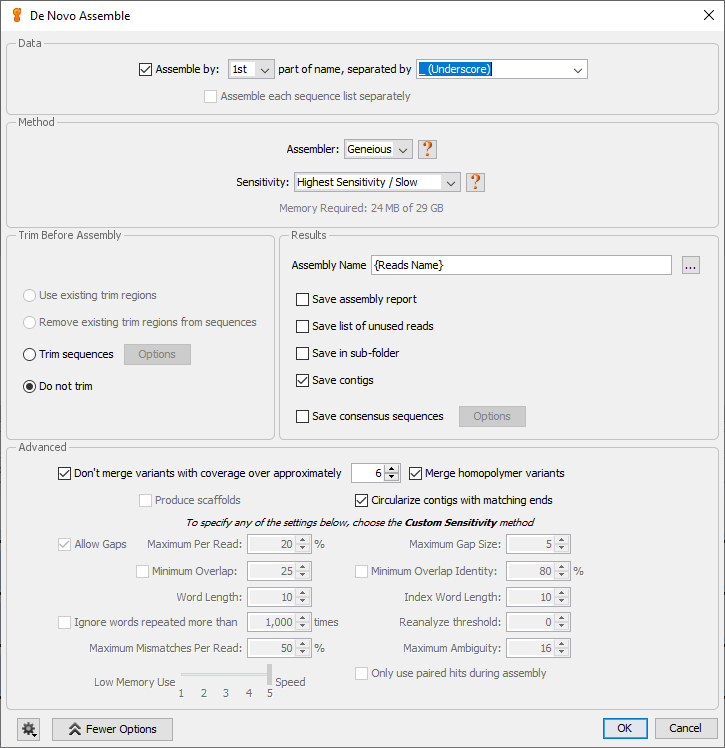Open the 1st part of name dropdown

tap(251, 70)
